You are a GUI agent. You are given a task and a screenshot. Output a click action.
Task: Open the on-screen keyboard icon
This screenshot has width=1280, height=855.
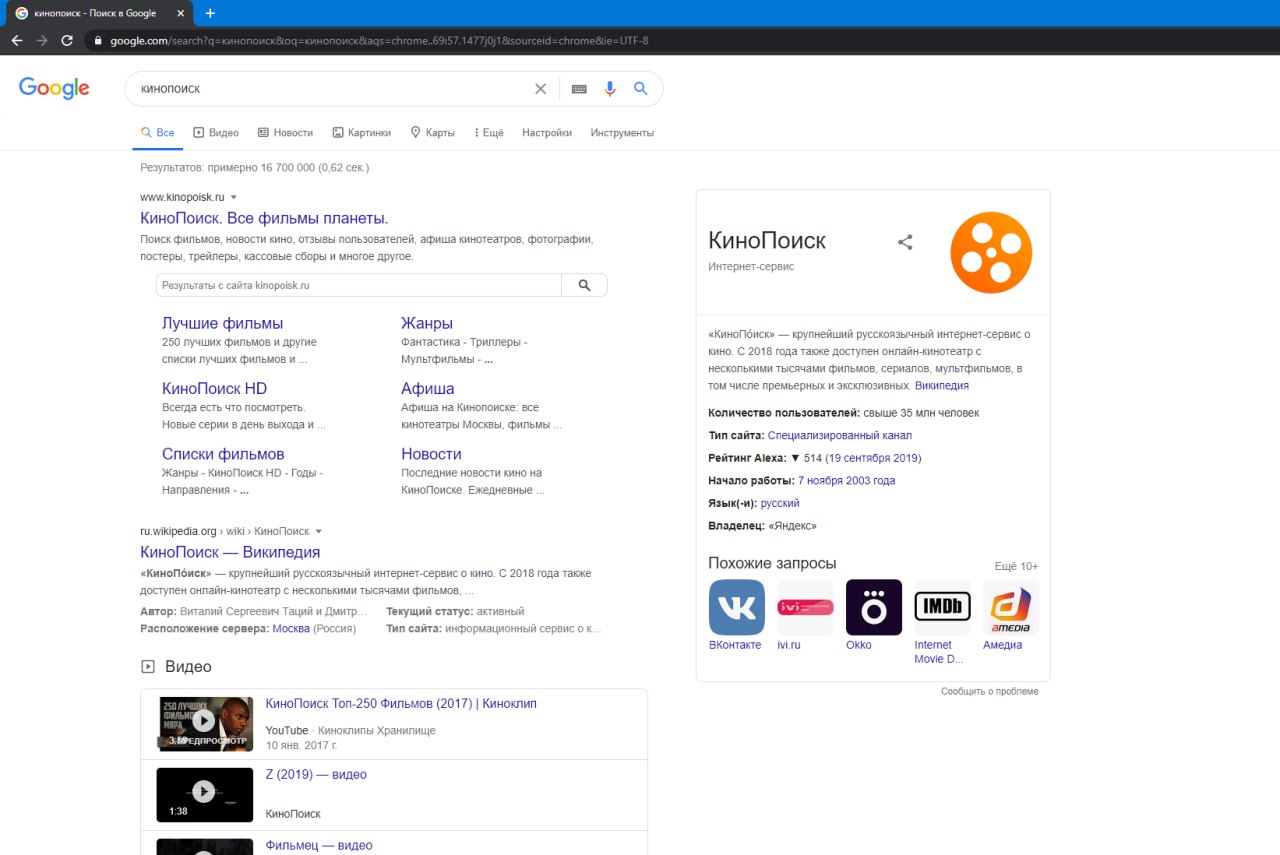click(579, 89)
